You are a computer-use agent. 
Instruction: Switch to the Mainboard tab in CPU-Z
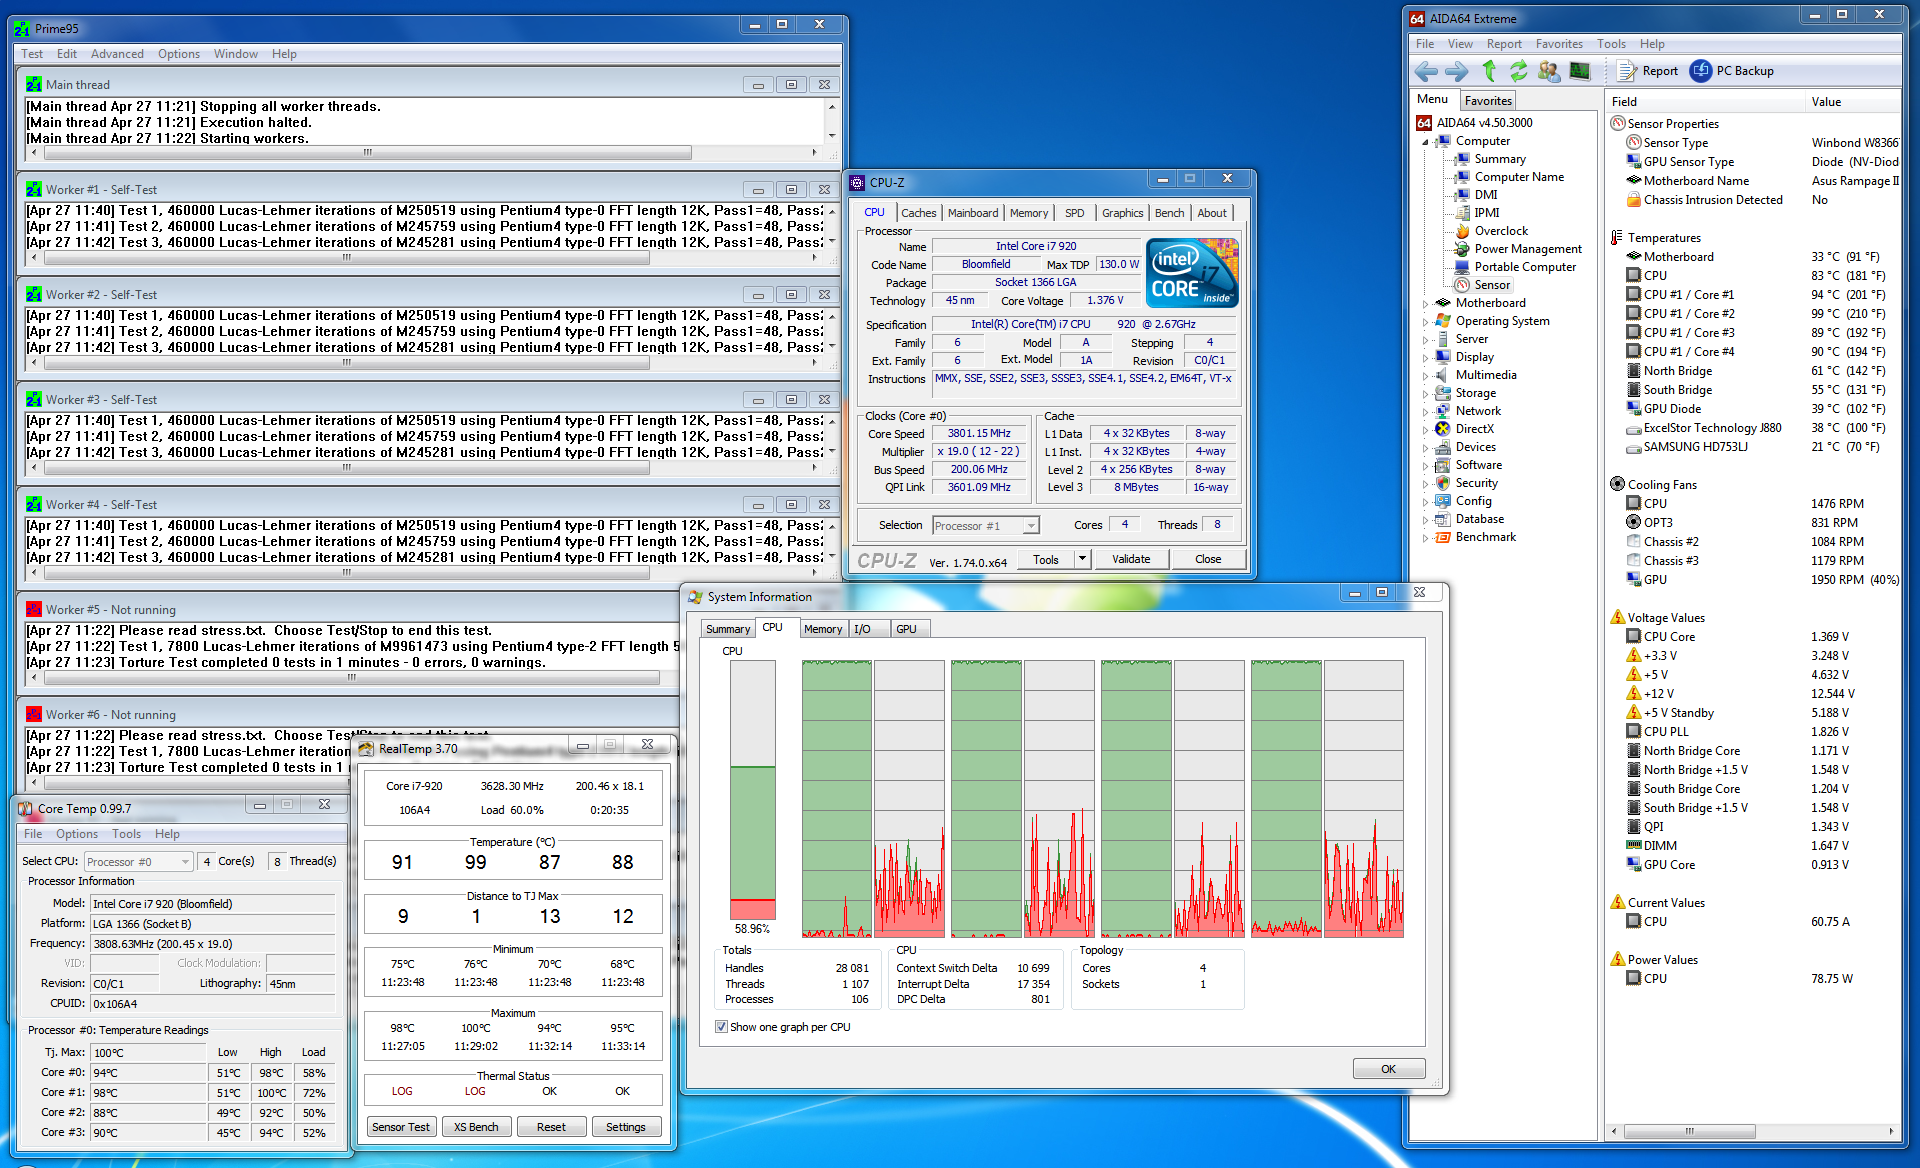pyautogui.click(x=972, y=213)
